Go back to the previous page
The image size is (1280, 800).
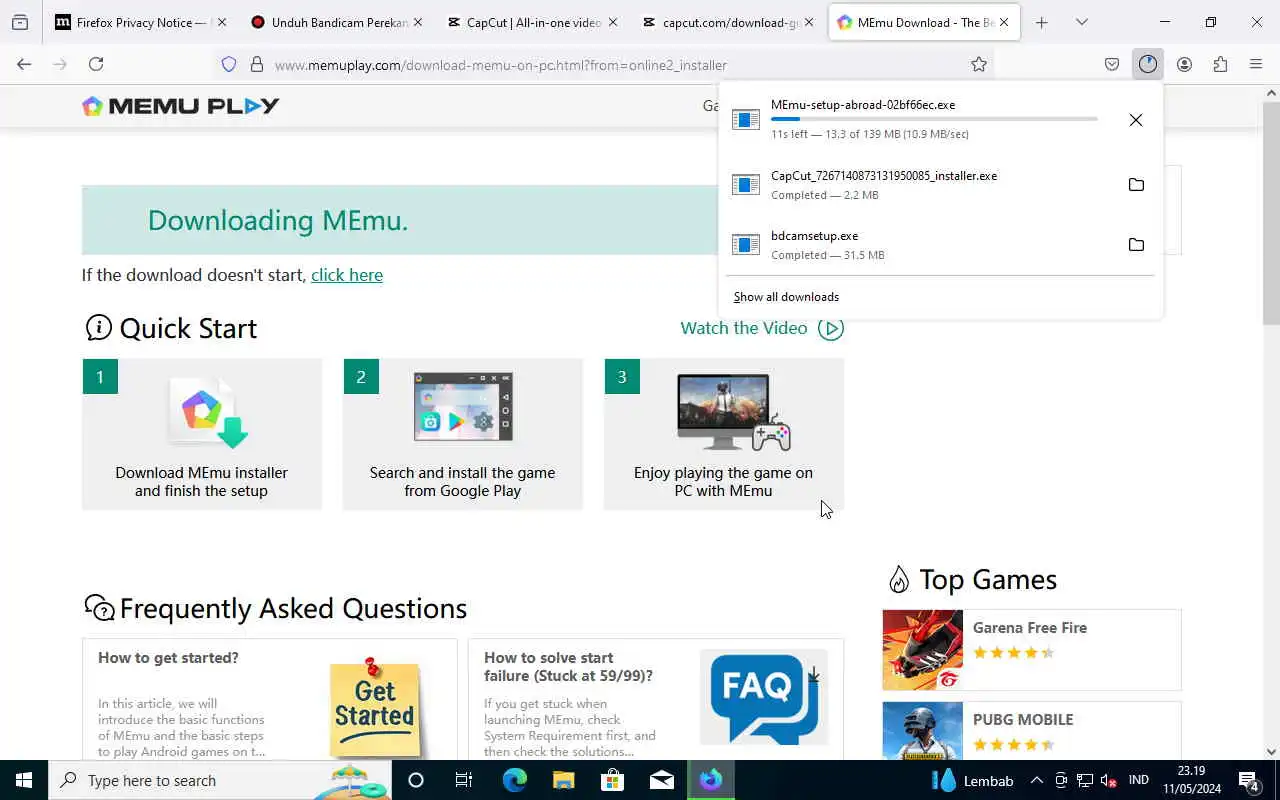pos(24,64)
